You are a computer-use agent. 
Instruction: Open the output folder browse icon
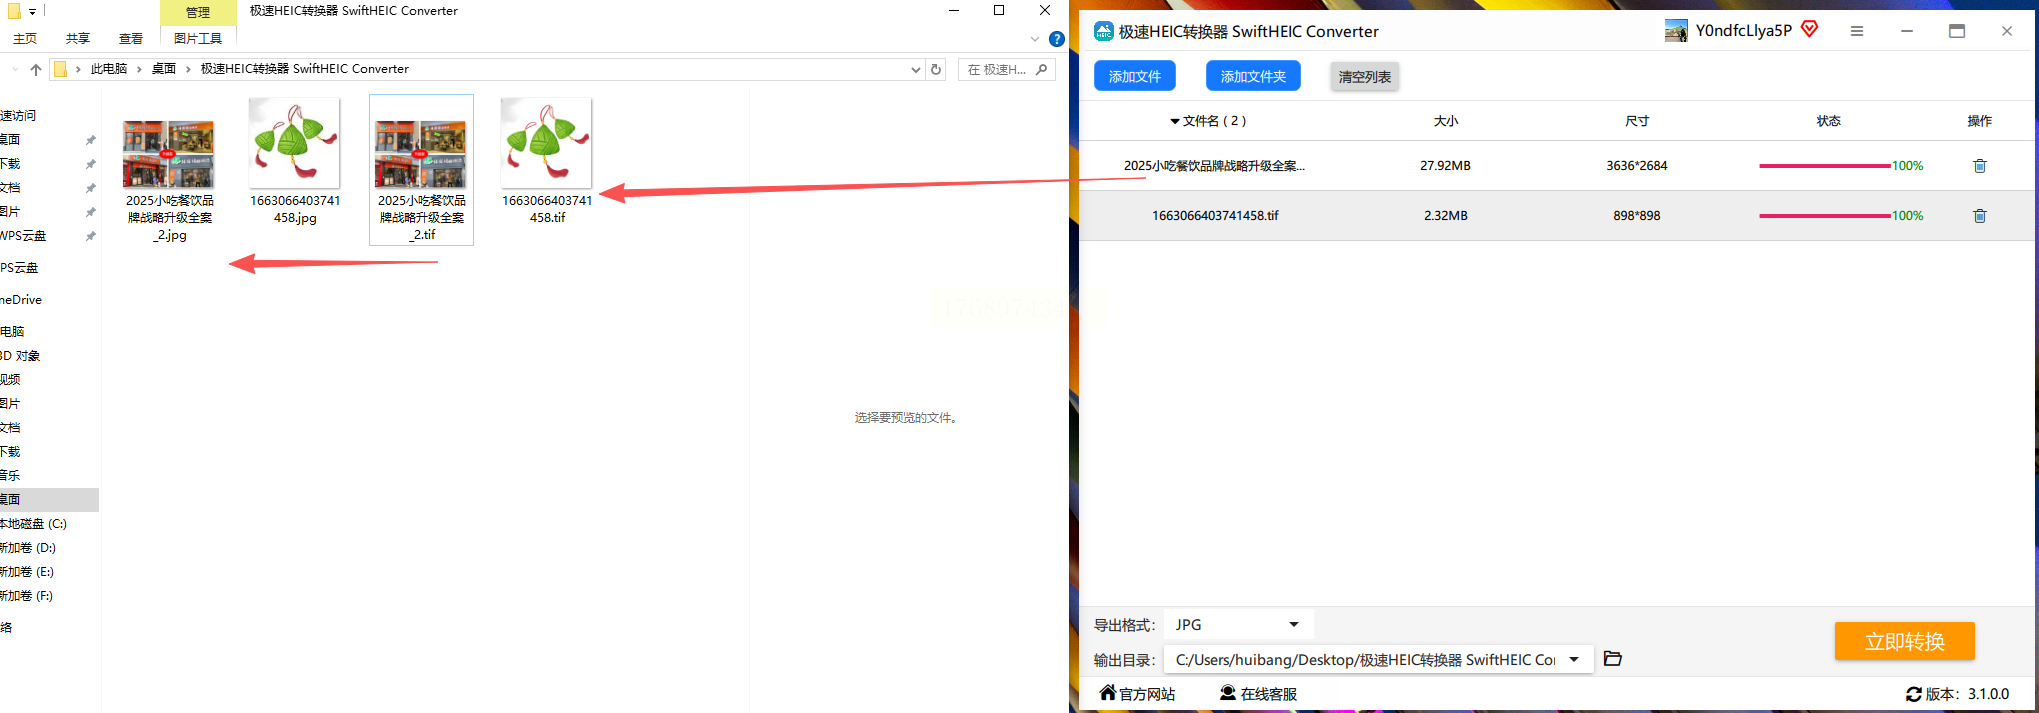coord(1612,658)
